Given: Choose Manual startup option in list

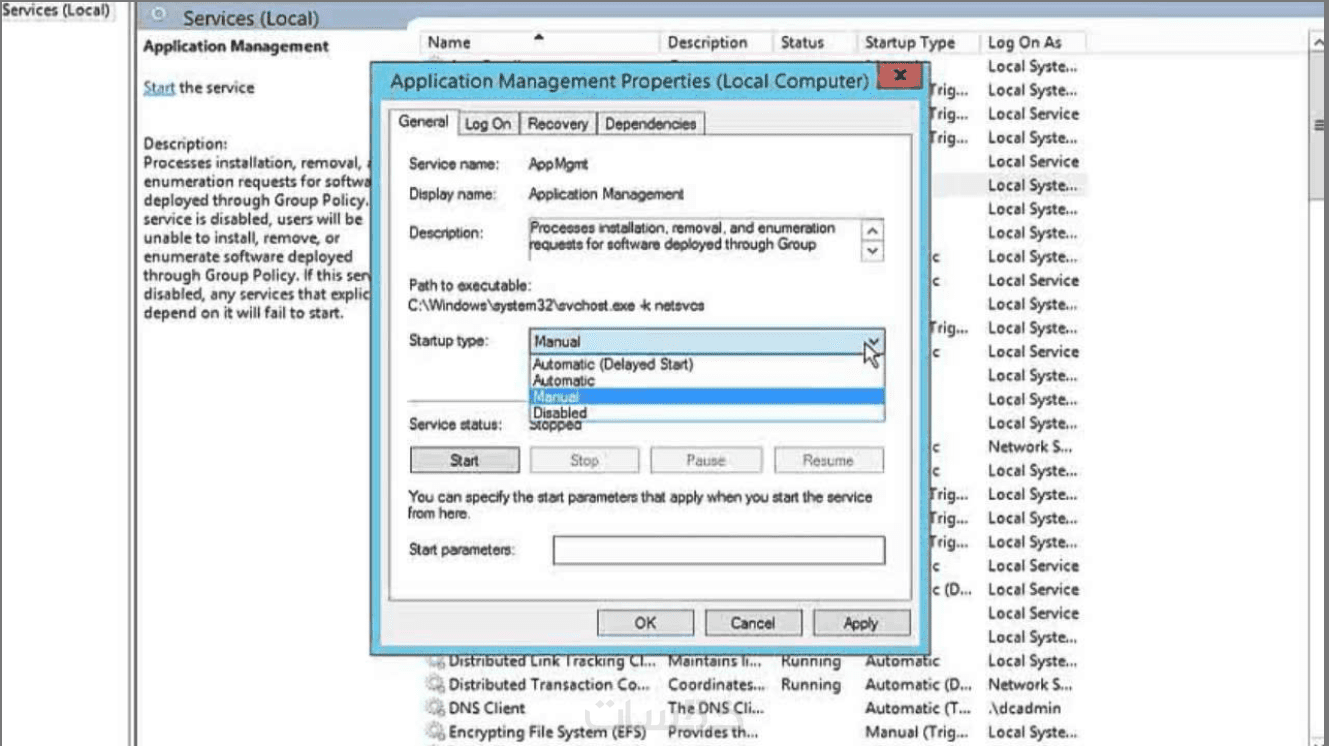Looking at the screenshot, I should [706, 397].
